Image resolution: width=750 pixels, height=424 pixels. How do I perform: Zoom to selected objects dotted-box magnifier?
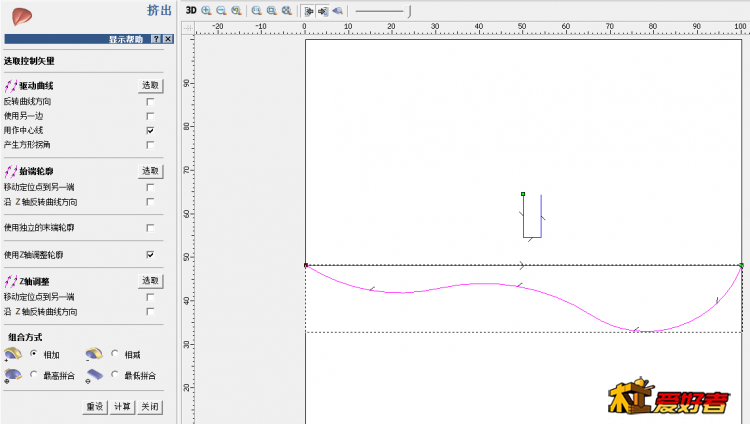(287, 11)
